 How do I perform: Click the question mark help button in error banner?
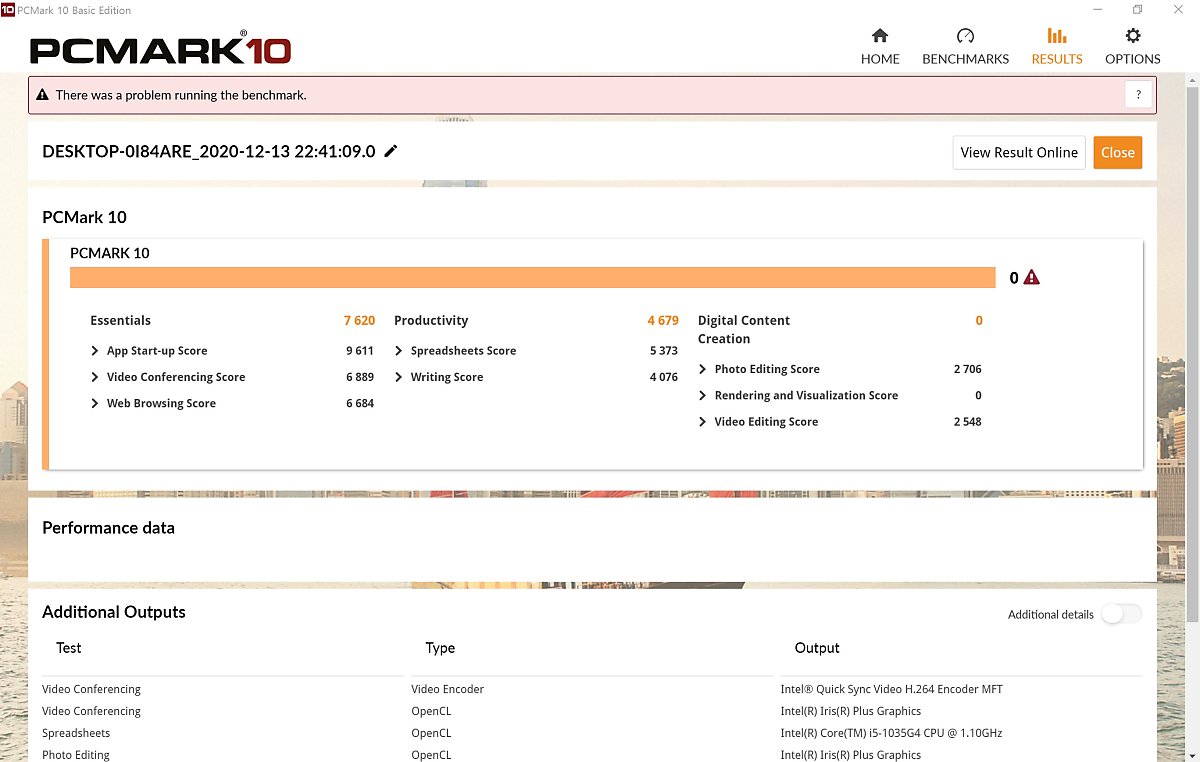click(x=1138, y=95)
